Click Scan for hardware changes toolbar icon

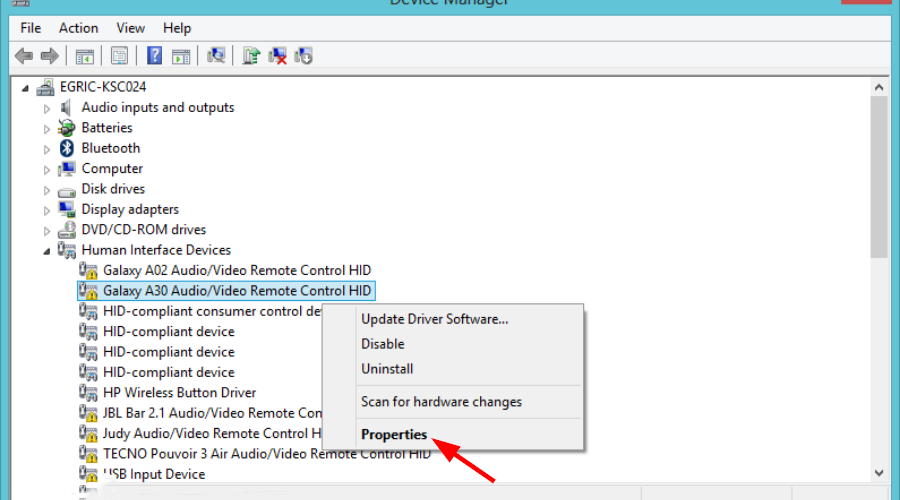[x=216, y=56]
